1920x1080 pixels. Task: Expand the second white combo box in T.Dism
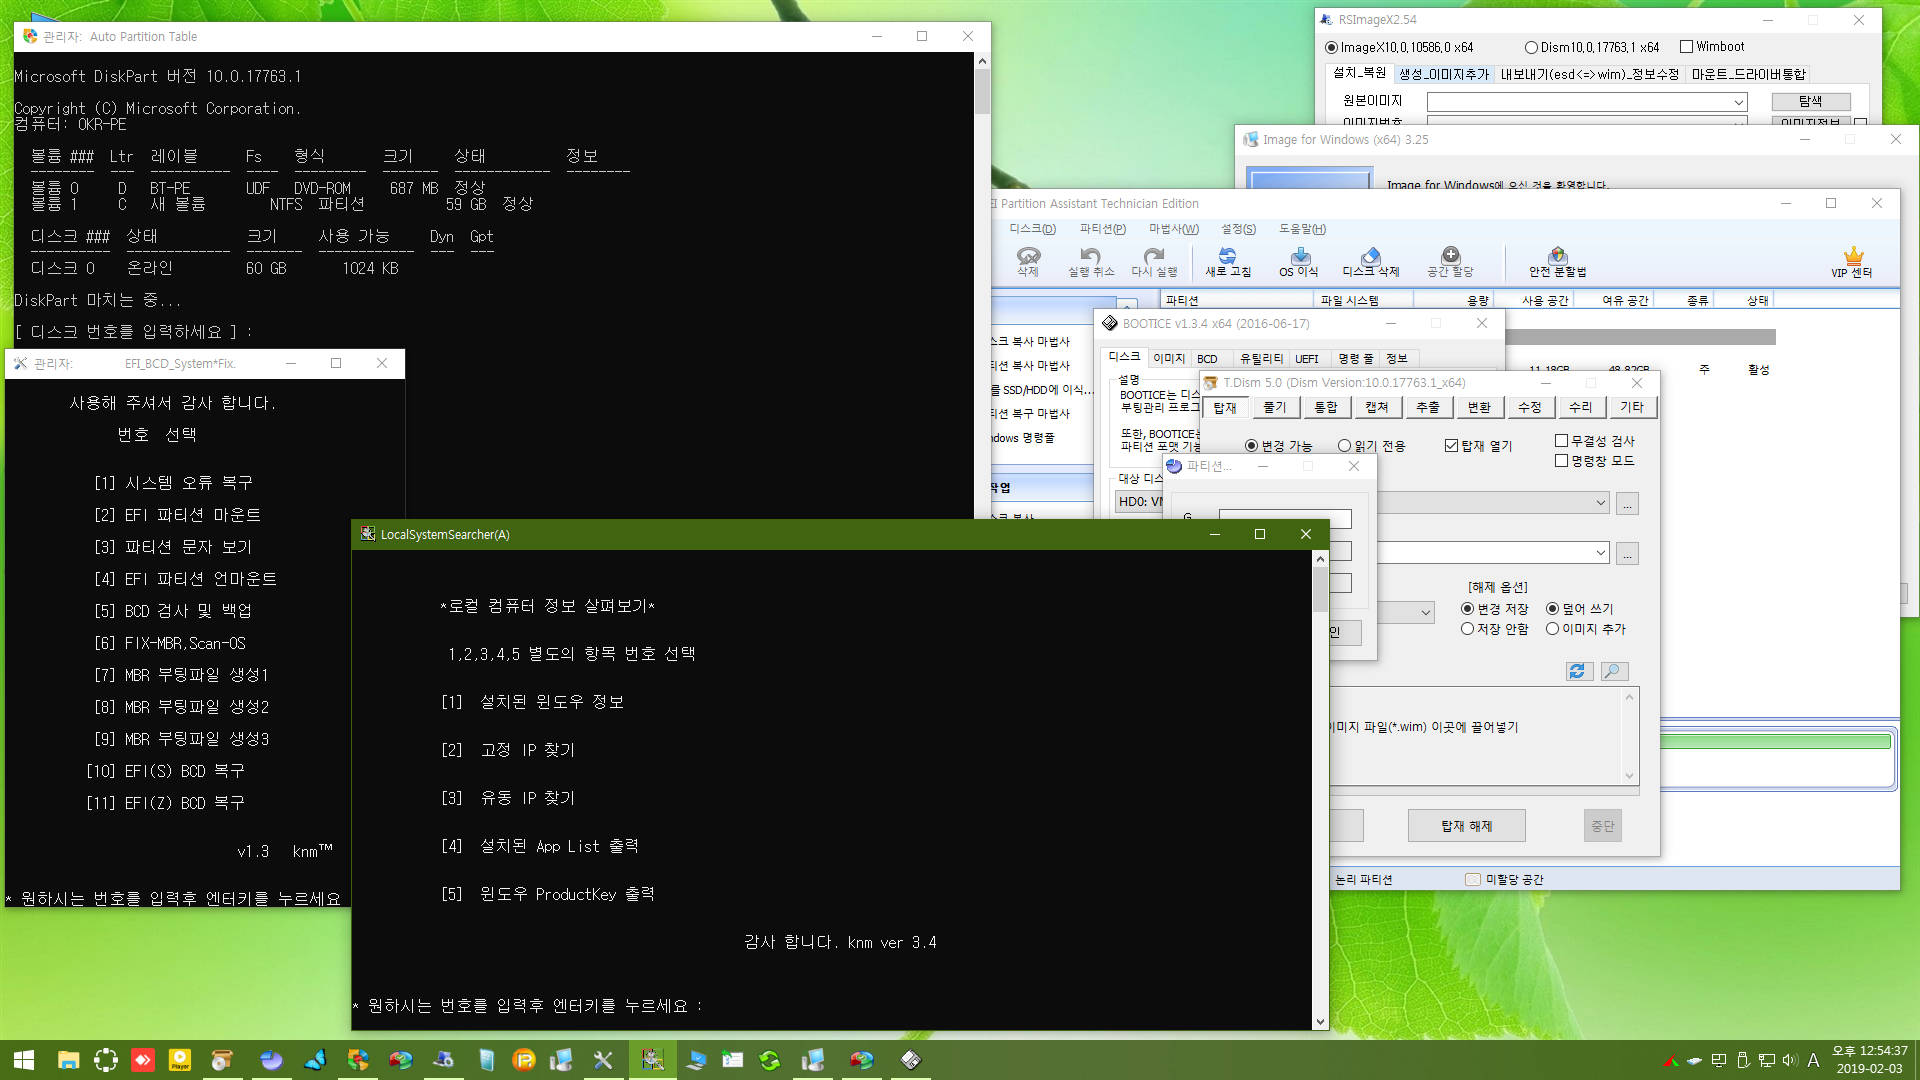1600,553
